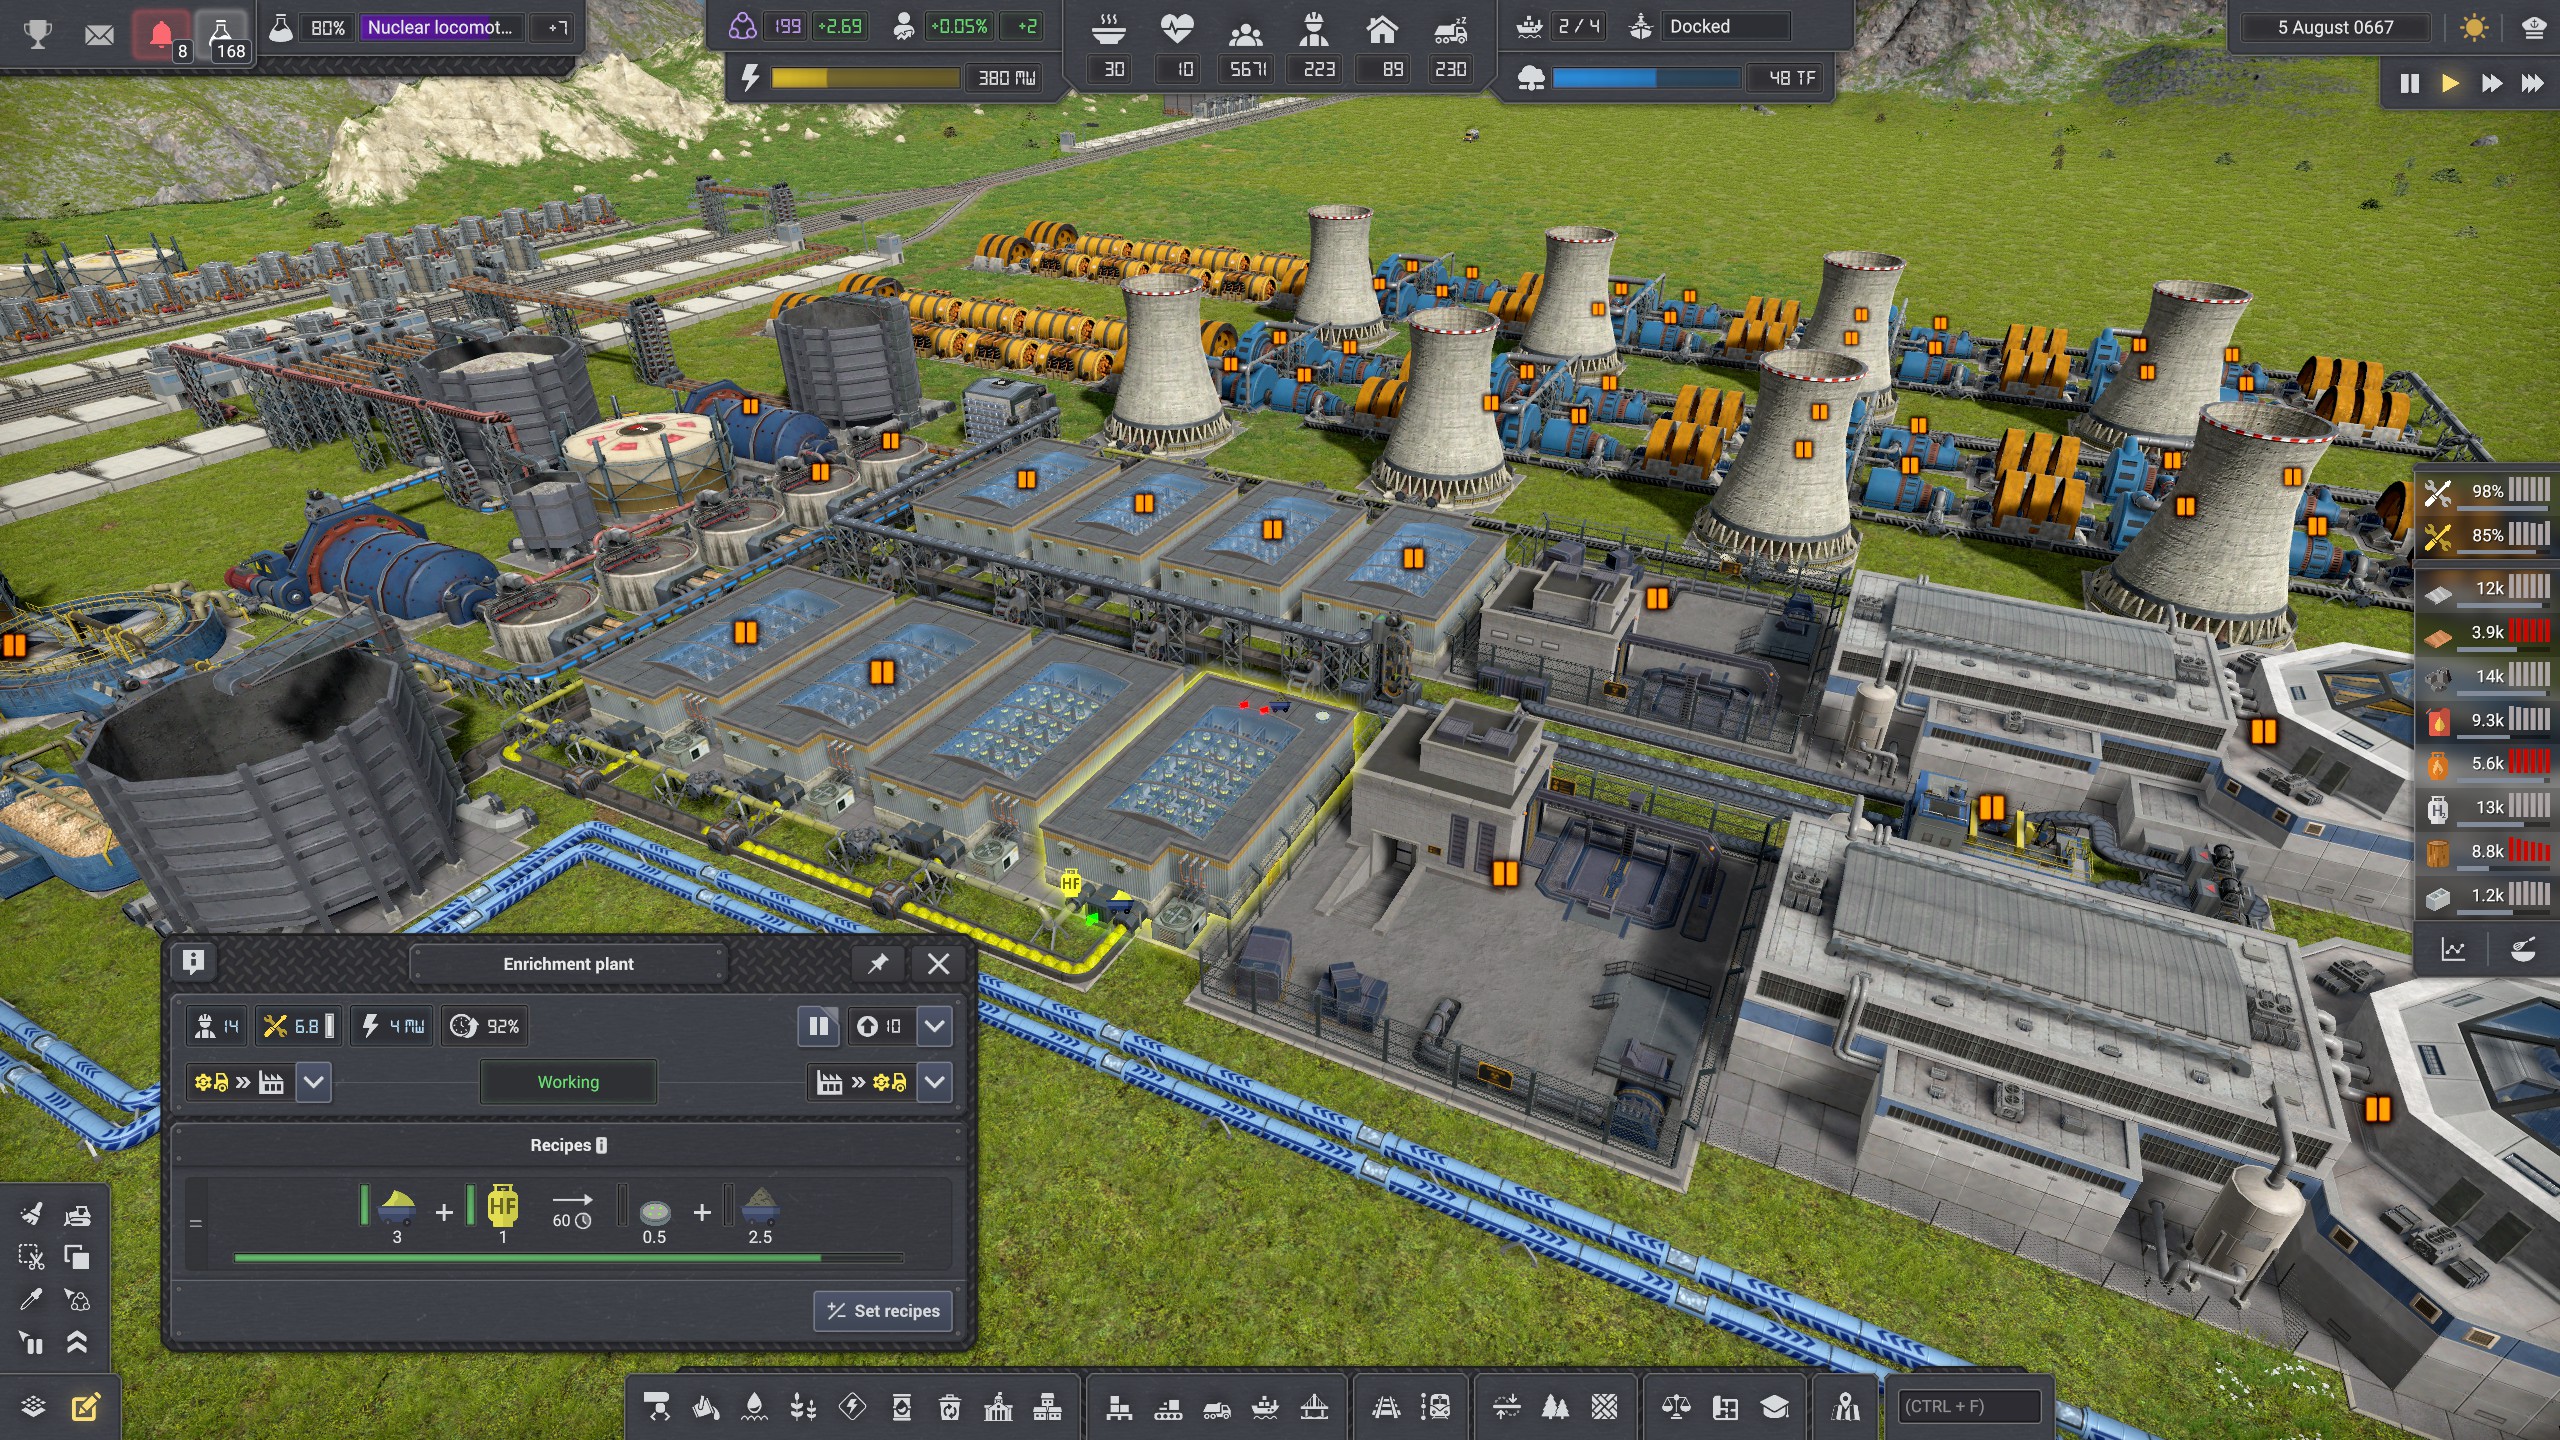Click the Recipes header info

tap(568, 1145)
